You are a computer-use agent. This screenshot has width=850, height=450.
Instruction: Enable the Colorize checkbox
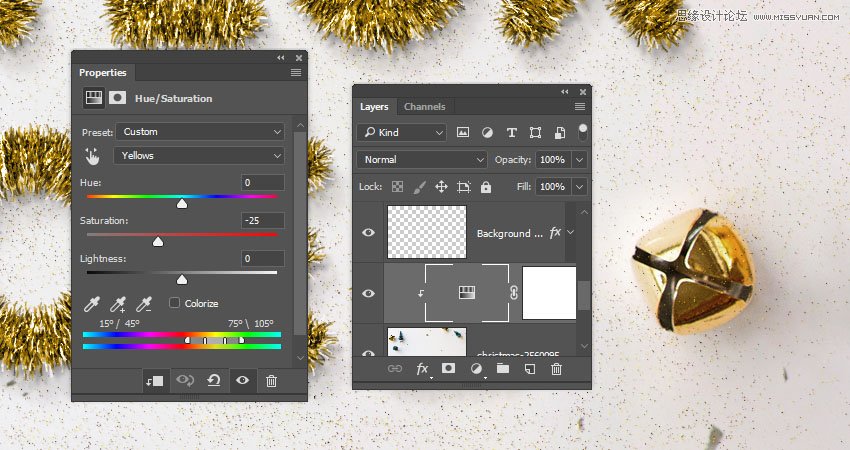click(x=175, y=303)
